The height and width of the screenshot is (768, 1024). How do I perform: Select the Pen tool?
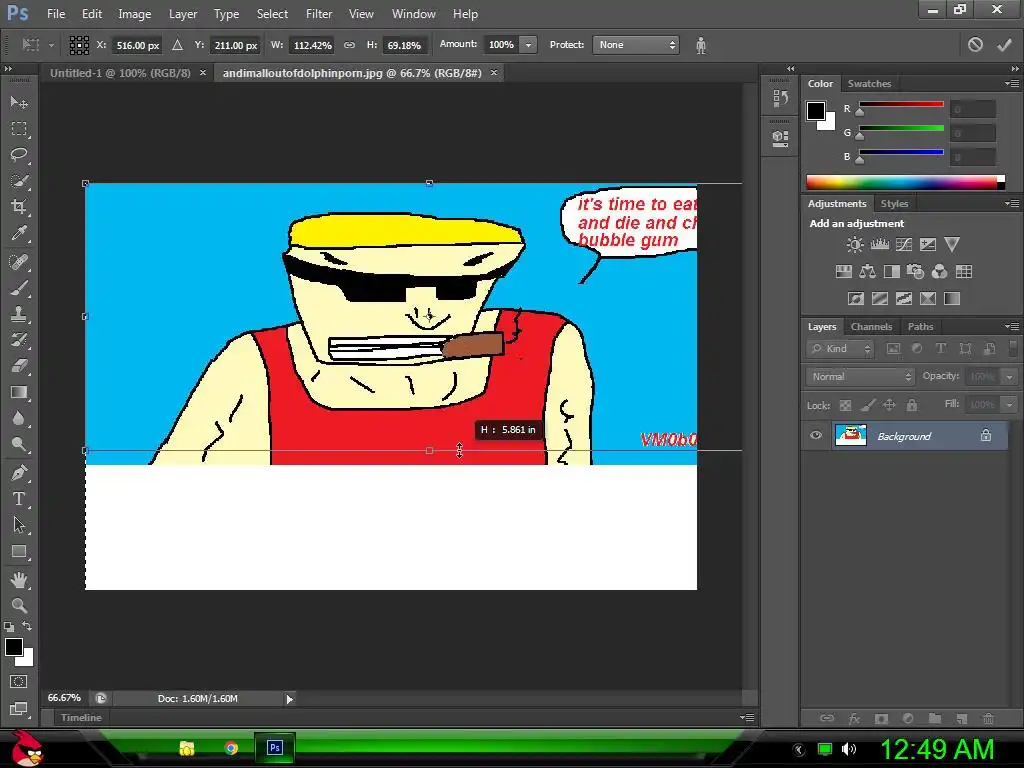coord(19,472)
